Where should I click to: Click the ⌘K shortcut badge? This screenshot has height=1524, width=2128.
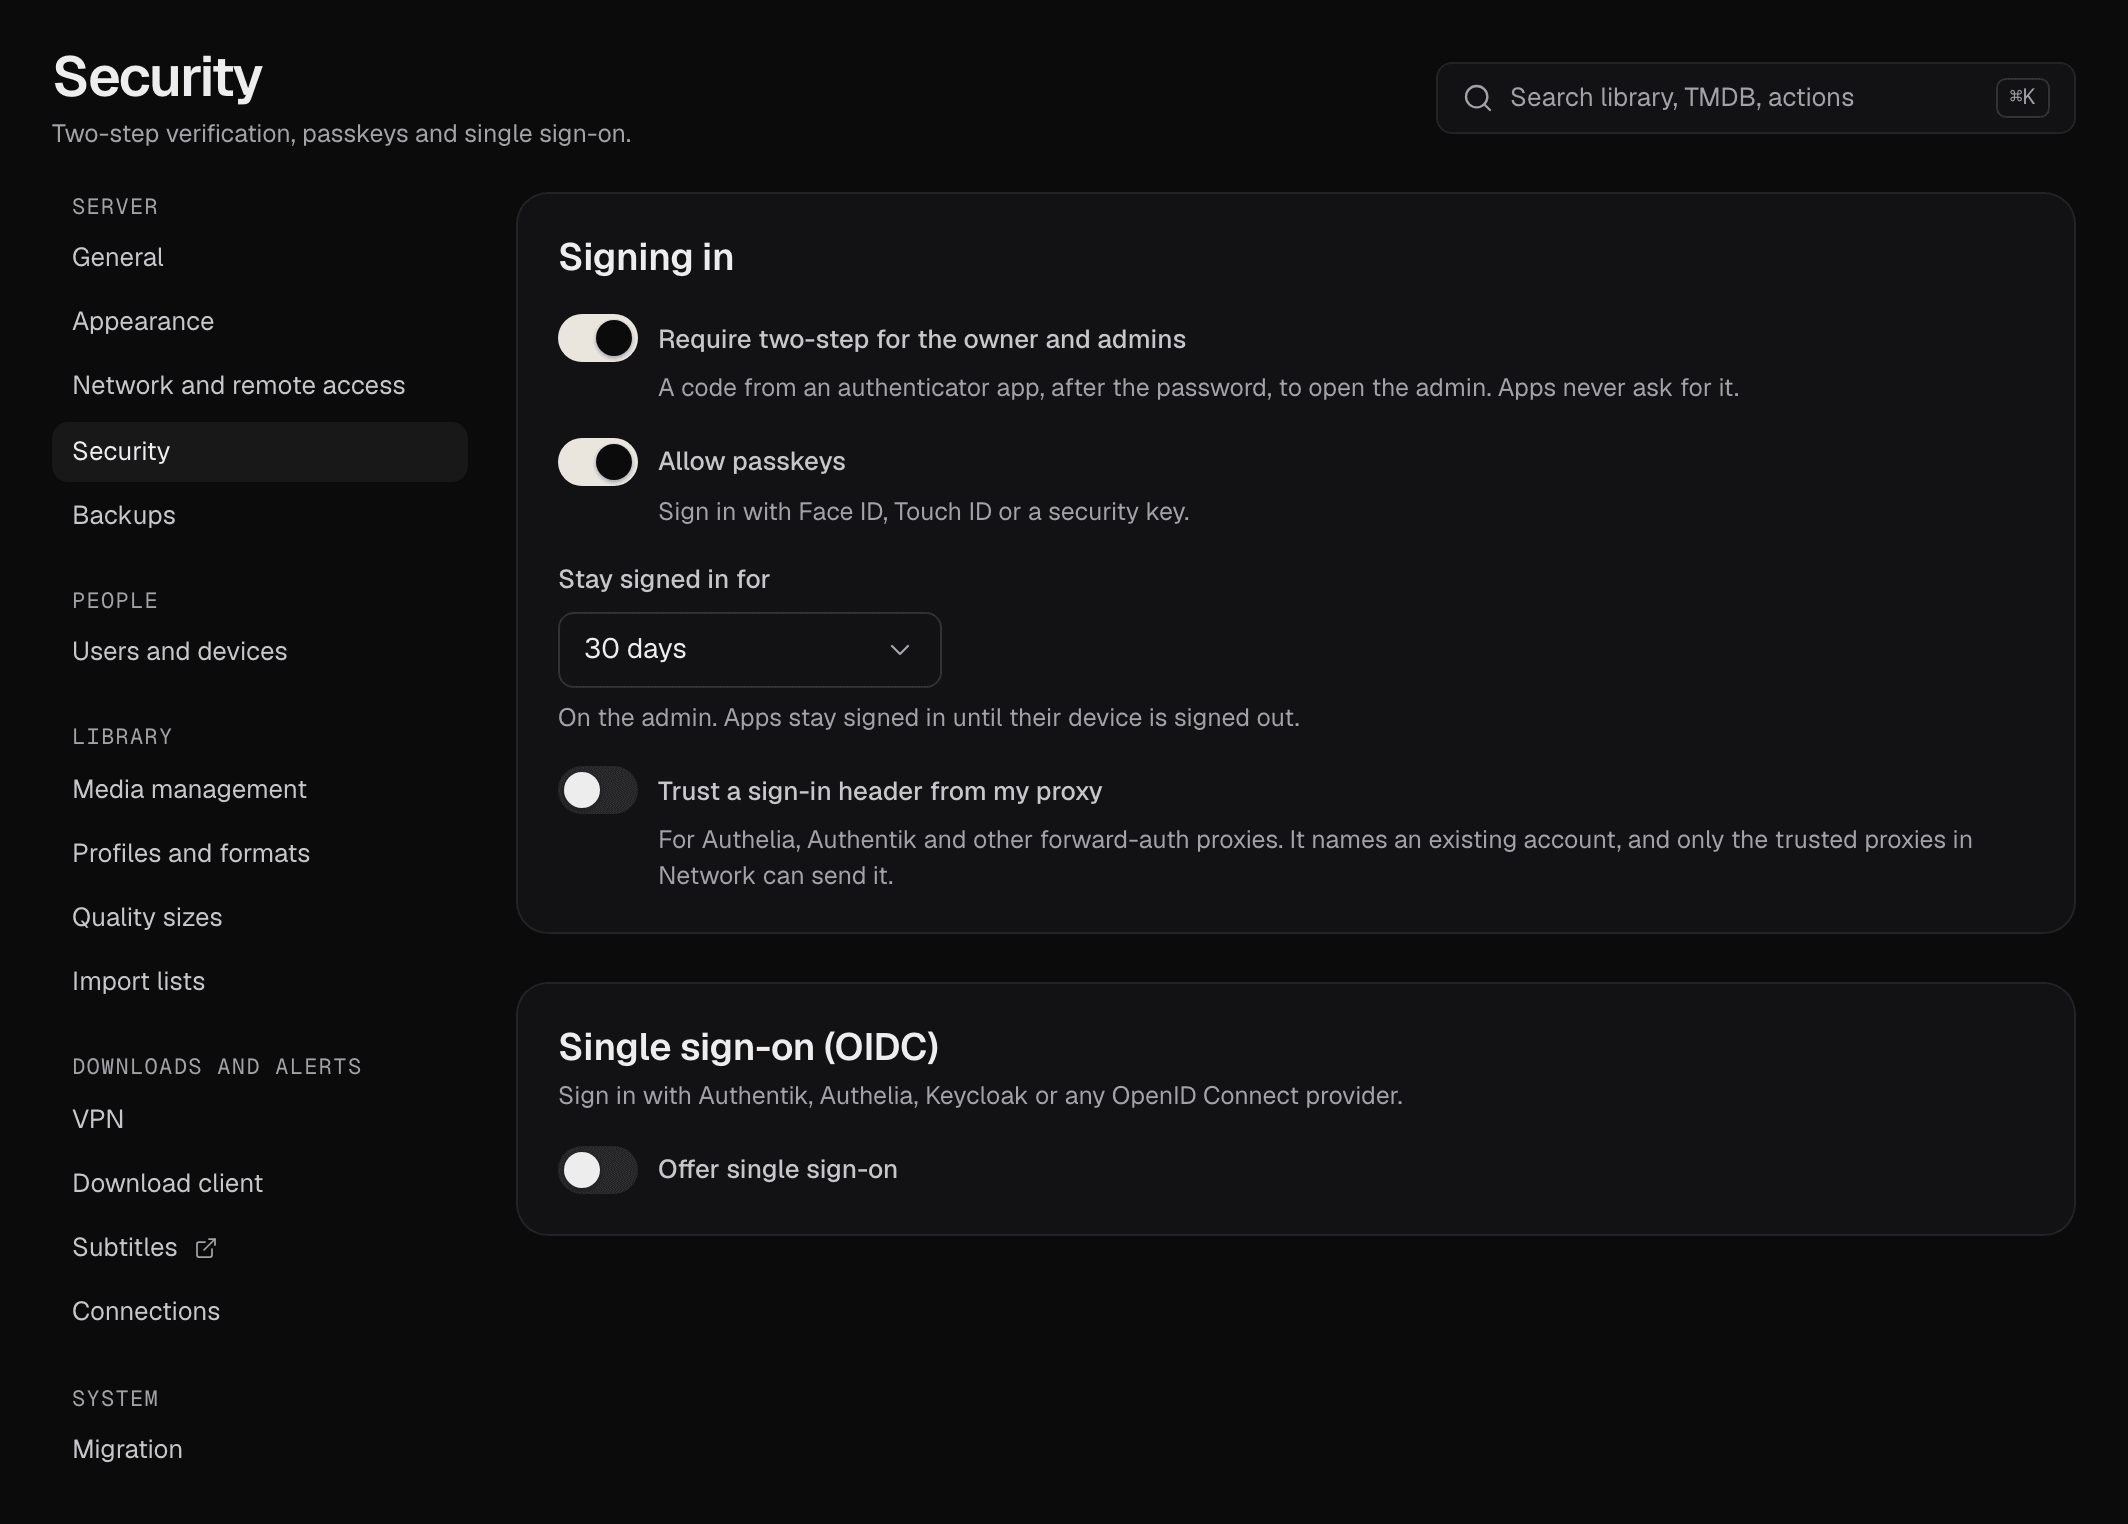2022,97
